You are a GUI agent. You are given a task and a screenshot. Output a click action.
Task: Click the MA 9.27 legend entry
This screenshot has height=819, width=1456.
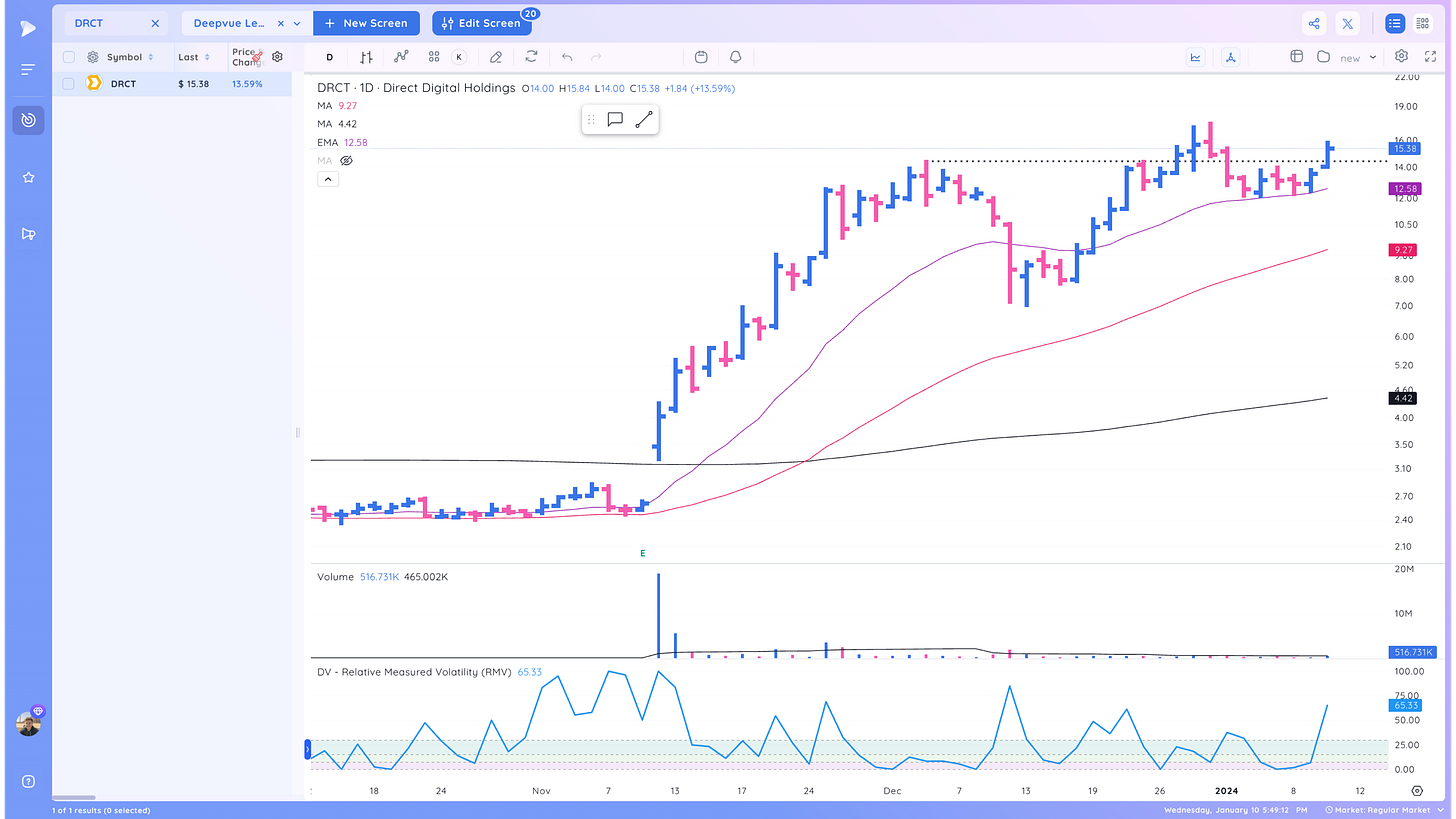(336, 106)
